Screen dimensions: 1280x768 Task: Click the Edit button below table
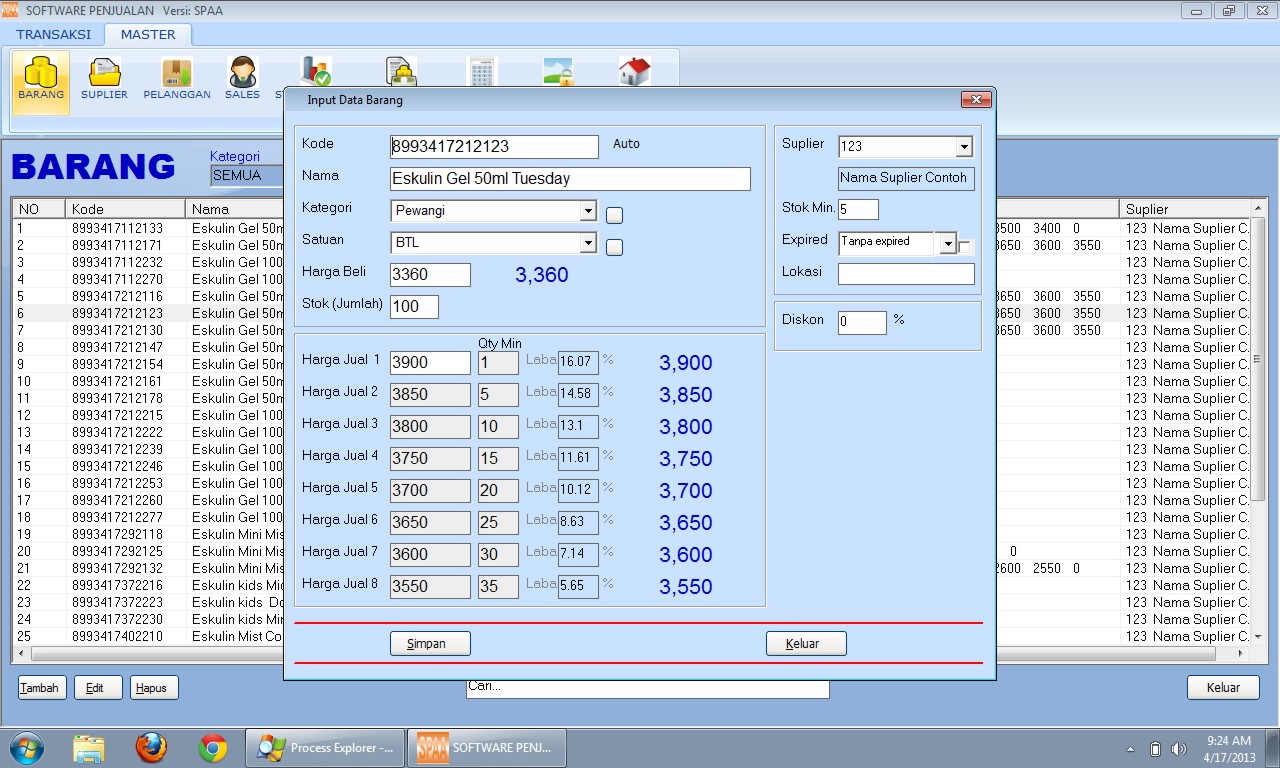tap(98, 688)
